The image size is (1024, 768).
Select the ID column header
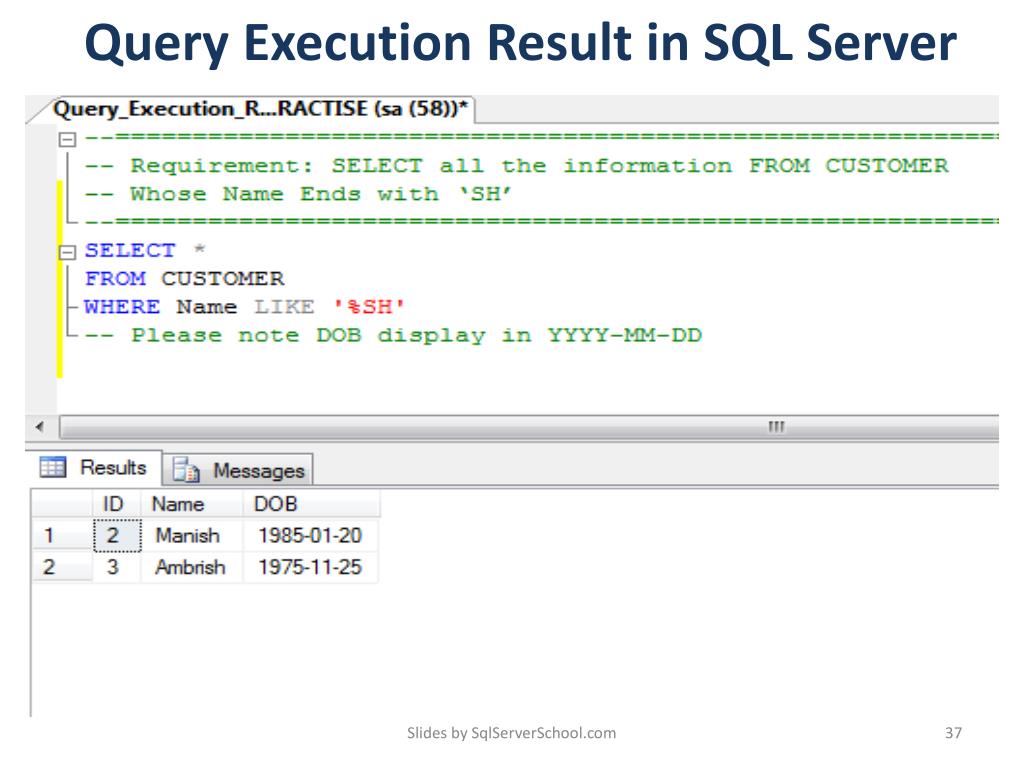116,504
